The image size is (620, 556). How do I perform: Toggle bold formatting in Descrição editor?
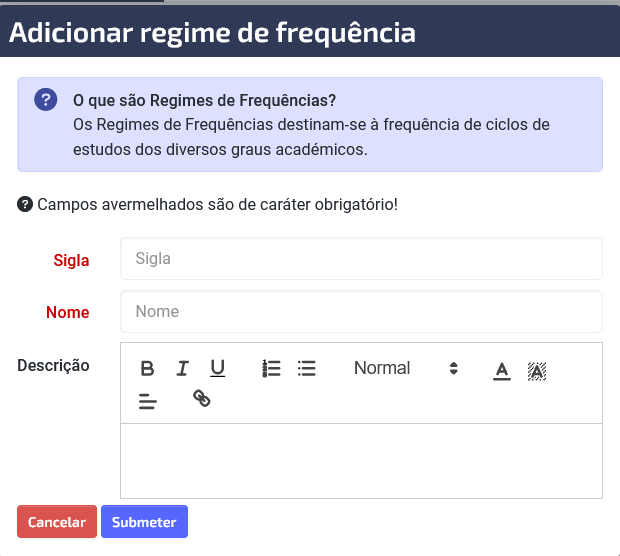[x=147, y=369]
